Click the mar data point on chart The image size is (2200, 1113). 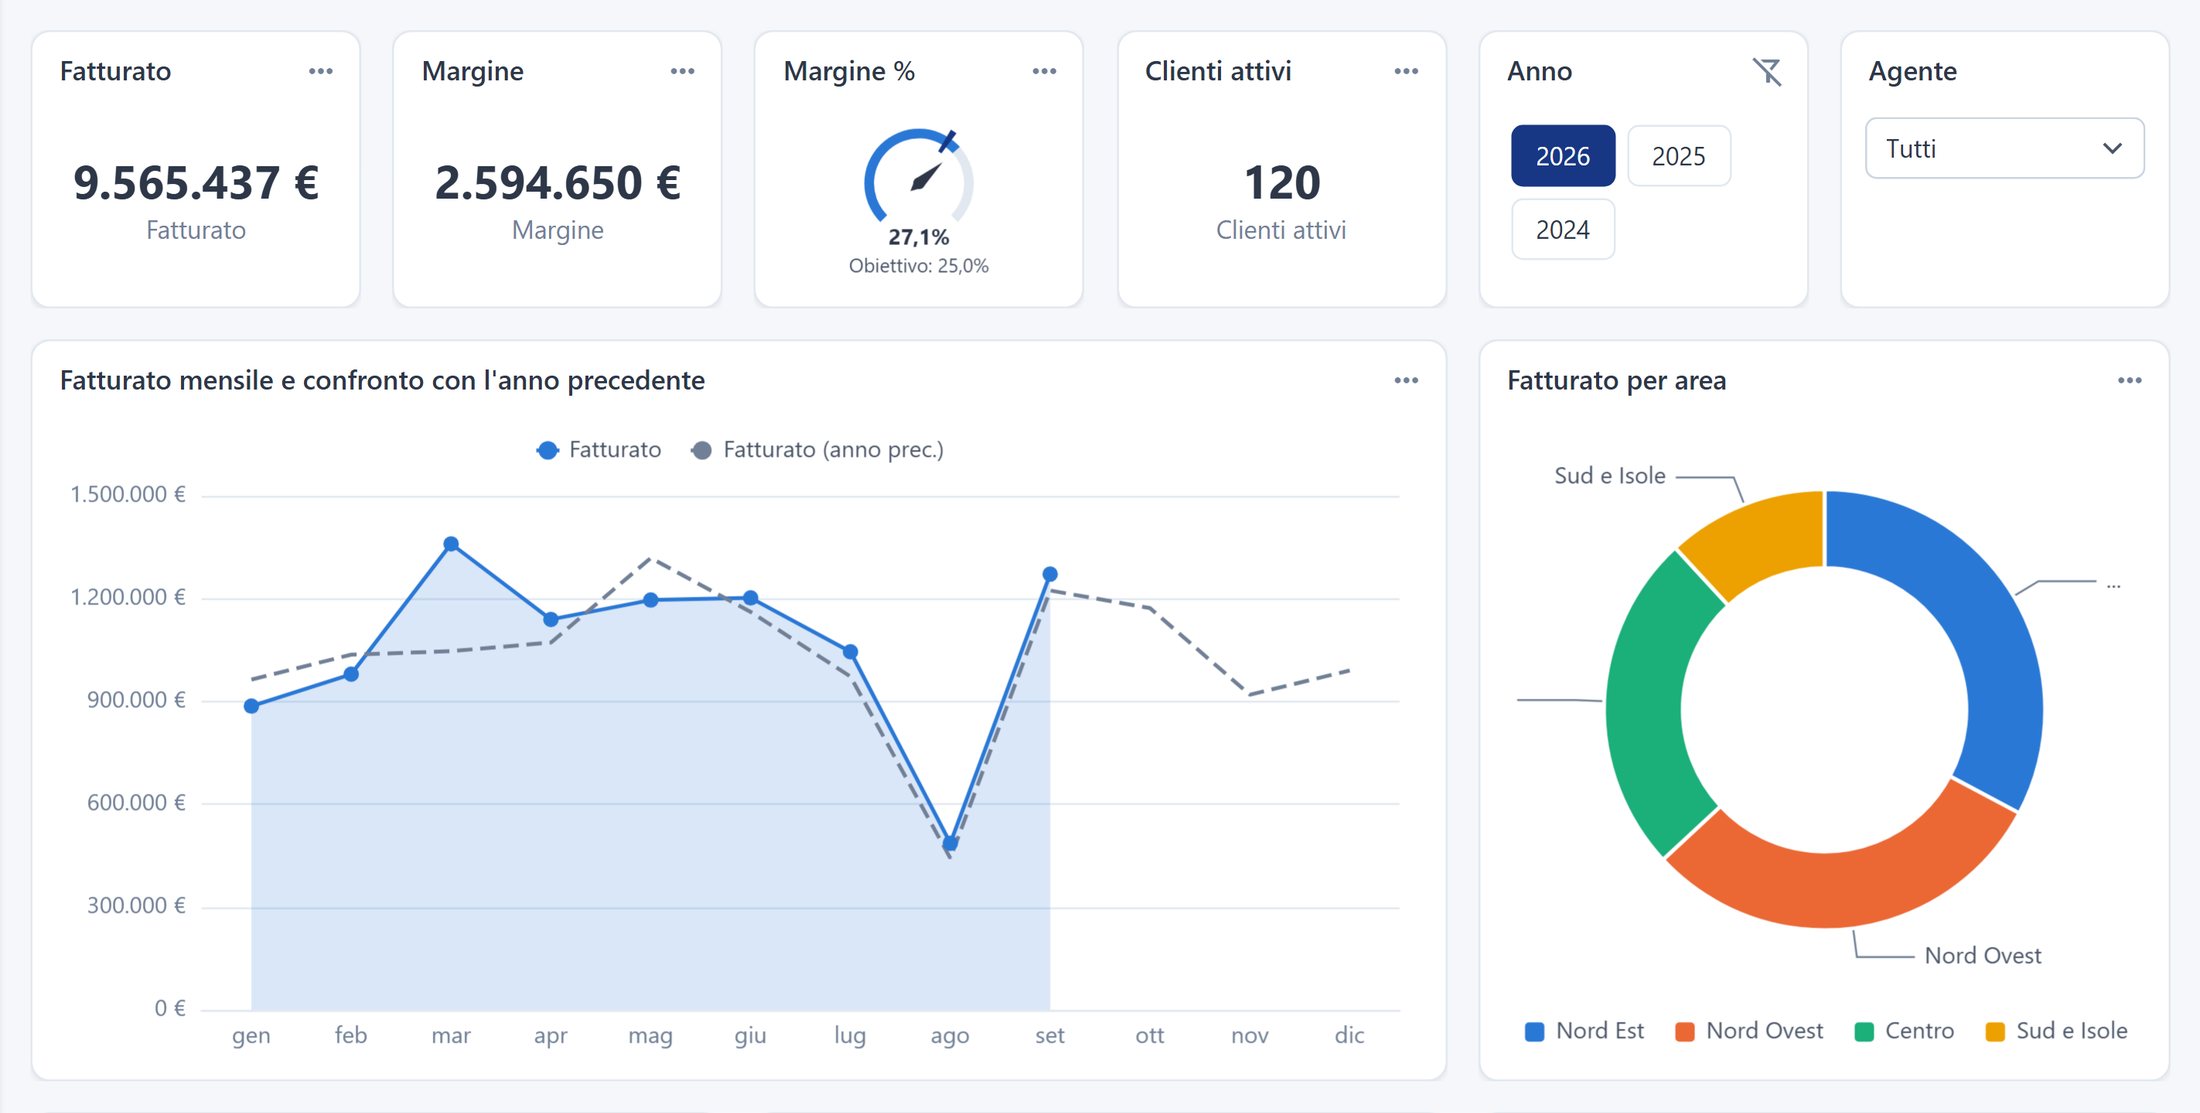[451, 544]
